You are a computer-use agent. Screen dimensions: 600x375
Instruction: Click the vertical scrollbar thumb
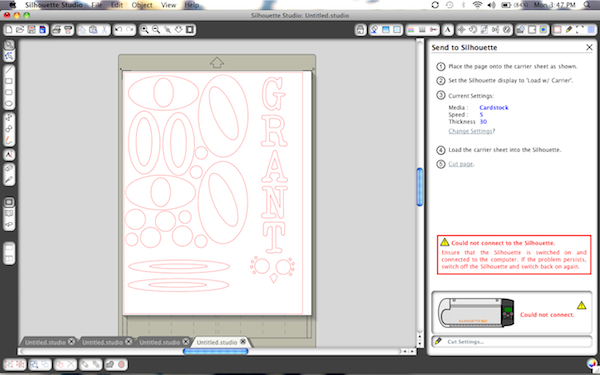(x=420, y=187)
